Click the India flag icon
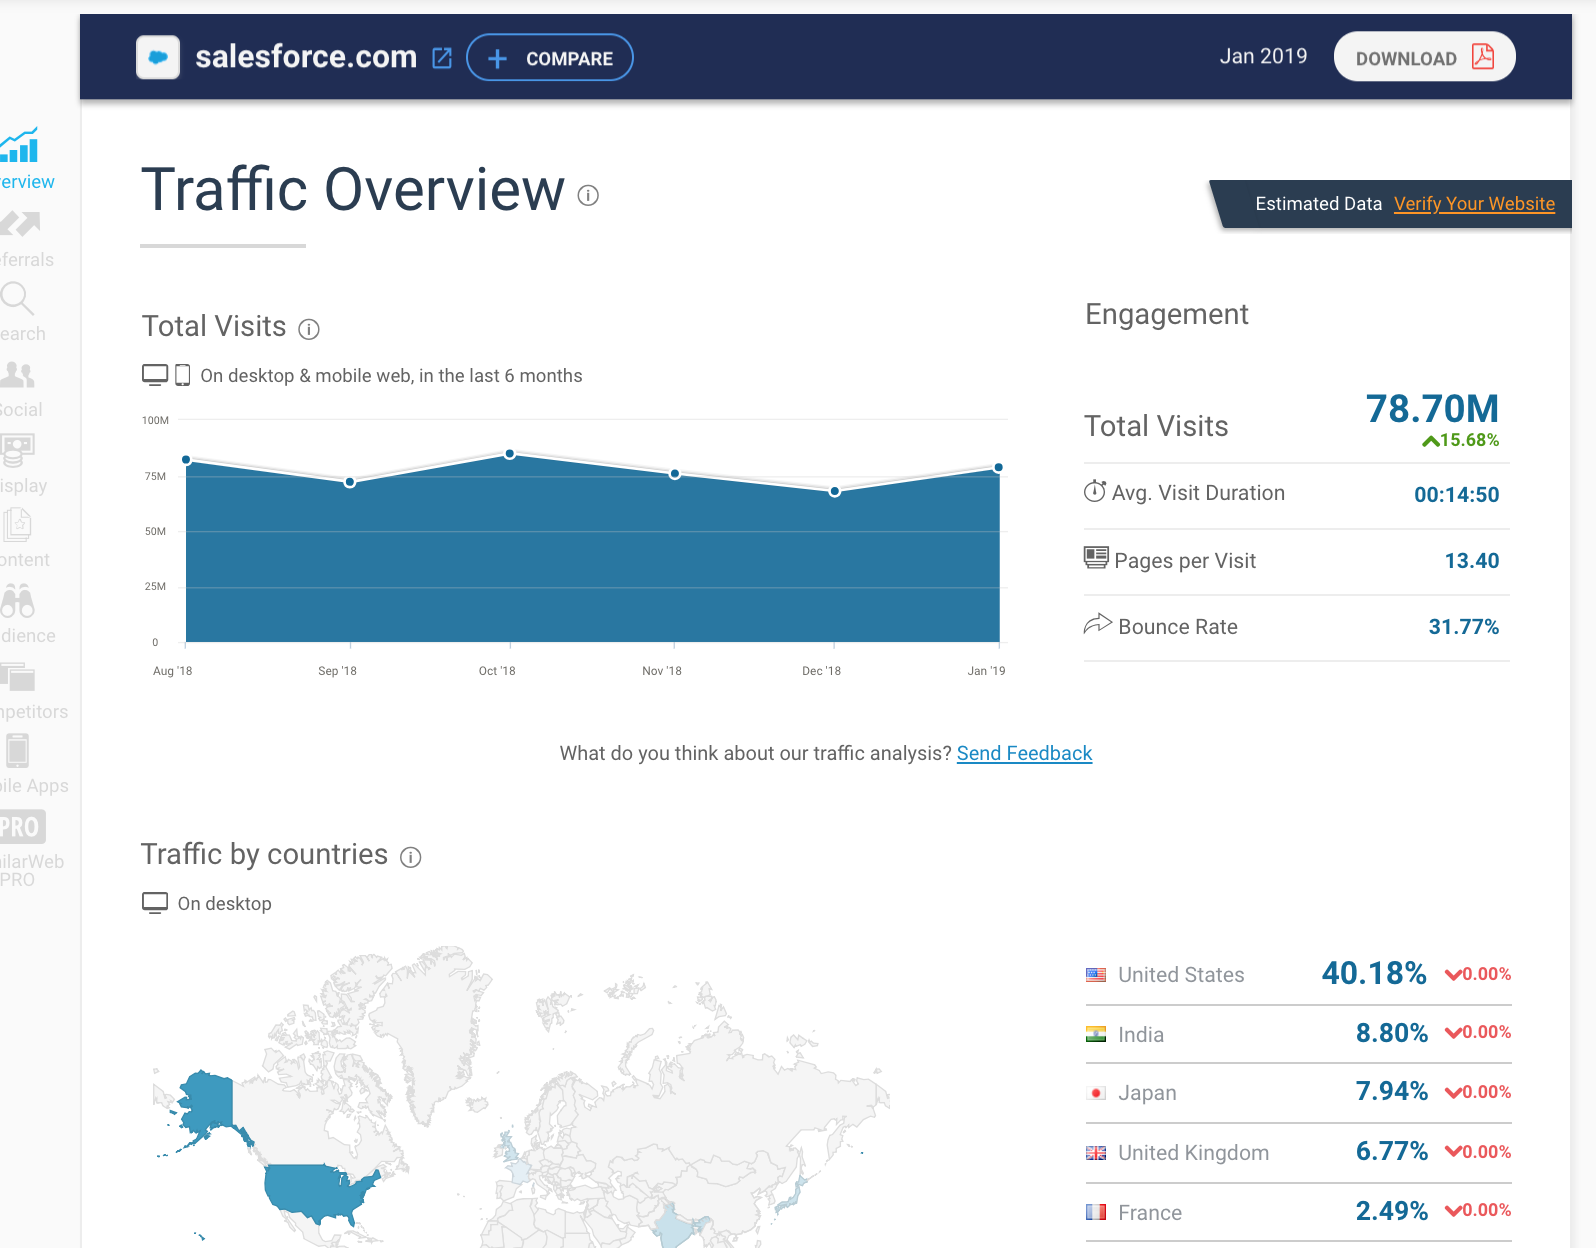 click(1096, 1034)
